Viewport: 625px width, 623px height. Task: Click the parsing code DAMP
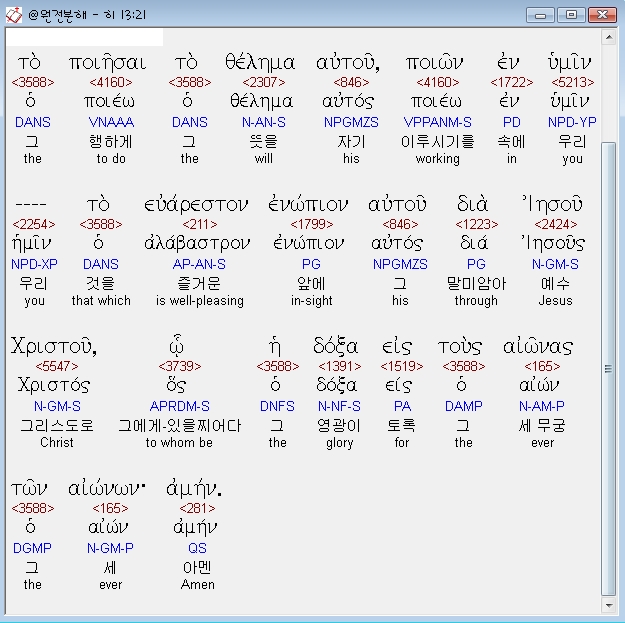464,406
